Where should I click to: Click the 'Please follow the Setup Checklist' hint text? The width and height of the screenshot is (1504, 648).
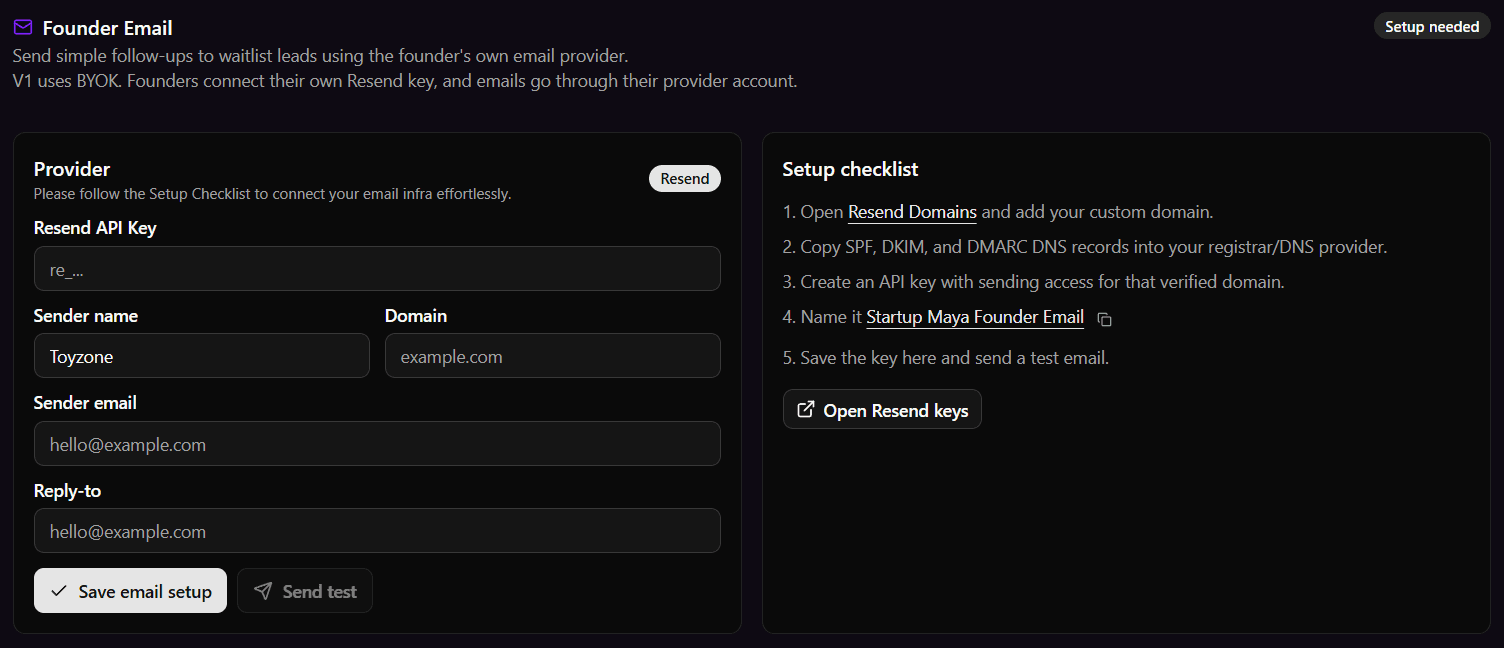pyautogui.click(x=273, y=194)
